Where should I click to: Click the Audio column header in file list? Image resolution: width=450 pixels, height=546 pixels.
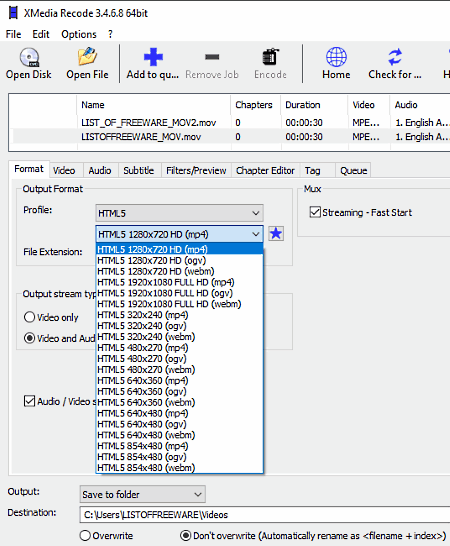(x=420, y=105)
